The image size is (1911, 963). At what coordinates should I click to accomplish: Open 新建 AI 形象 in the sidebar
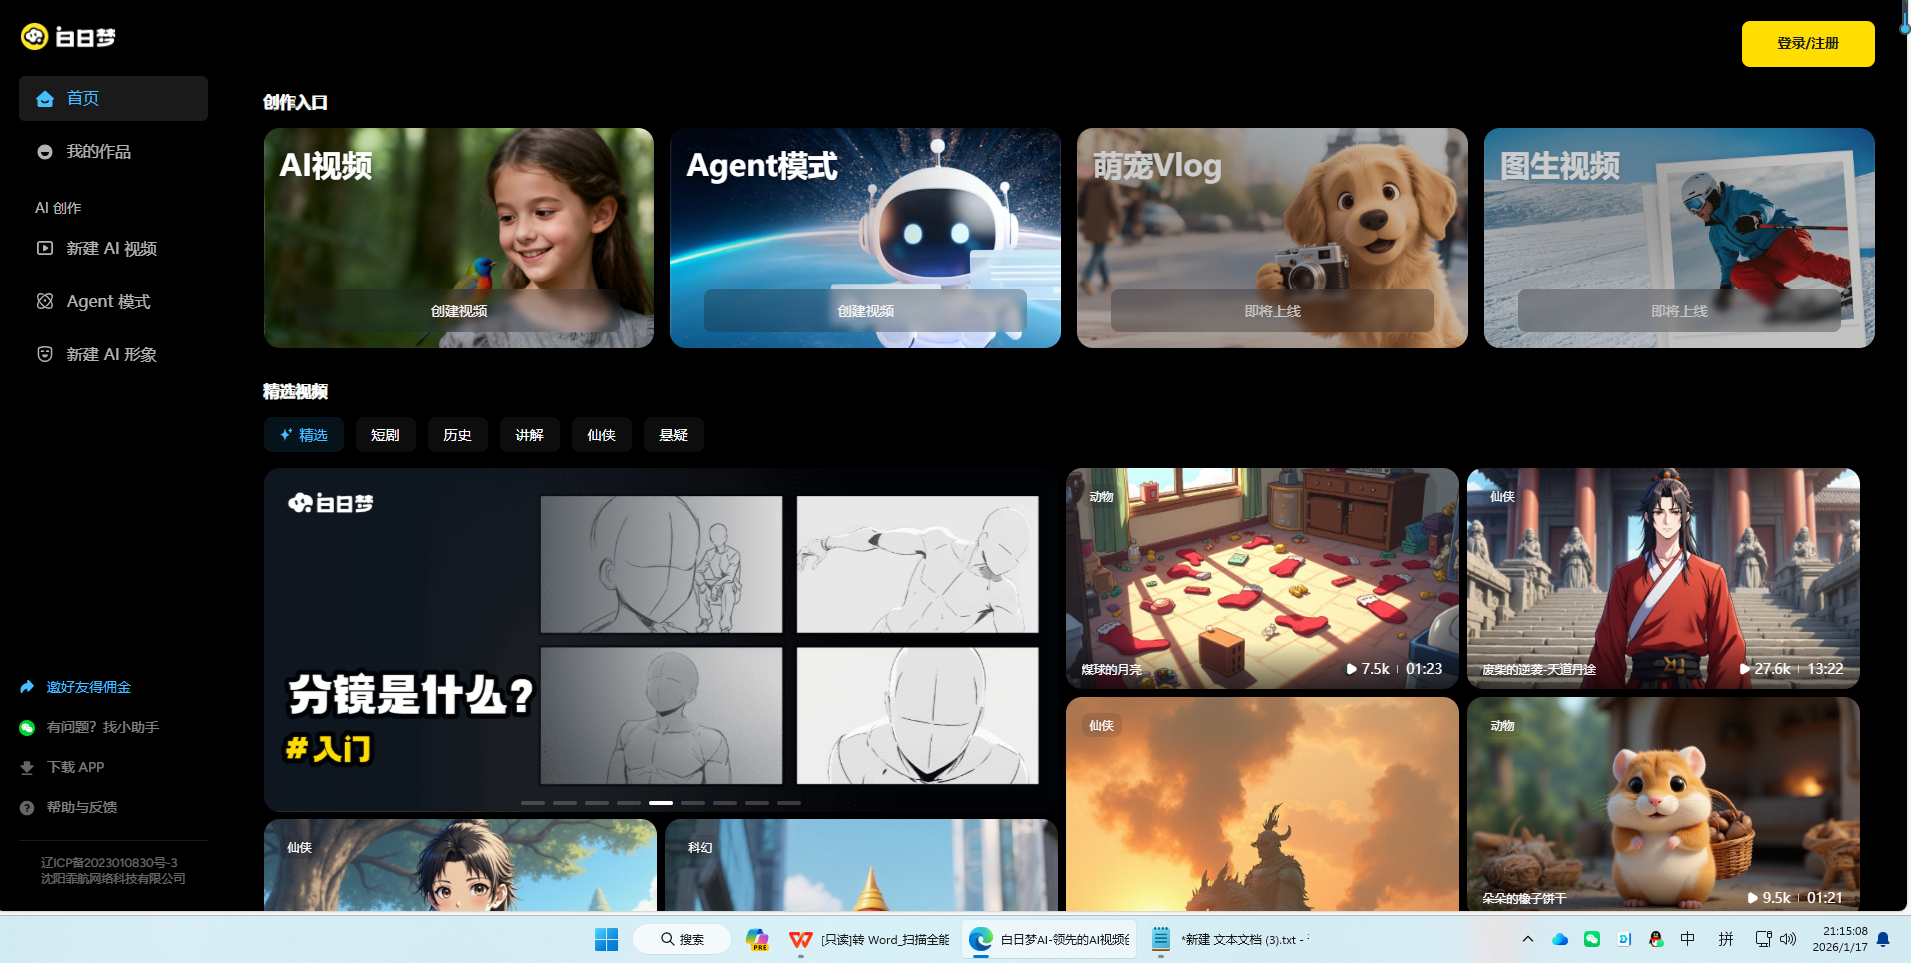coord(113,354)
